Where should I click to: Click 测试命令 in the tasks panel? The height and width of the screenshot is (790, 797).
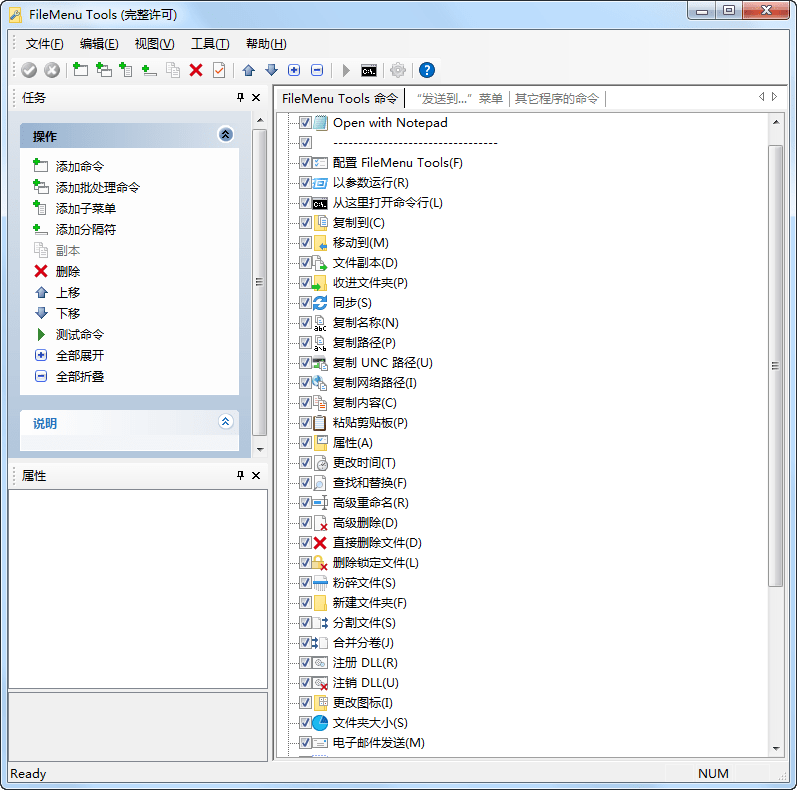coord(80,335)
